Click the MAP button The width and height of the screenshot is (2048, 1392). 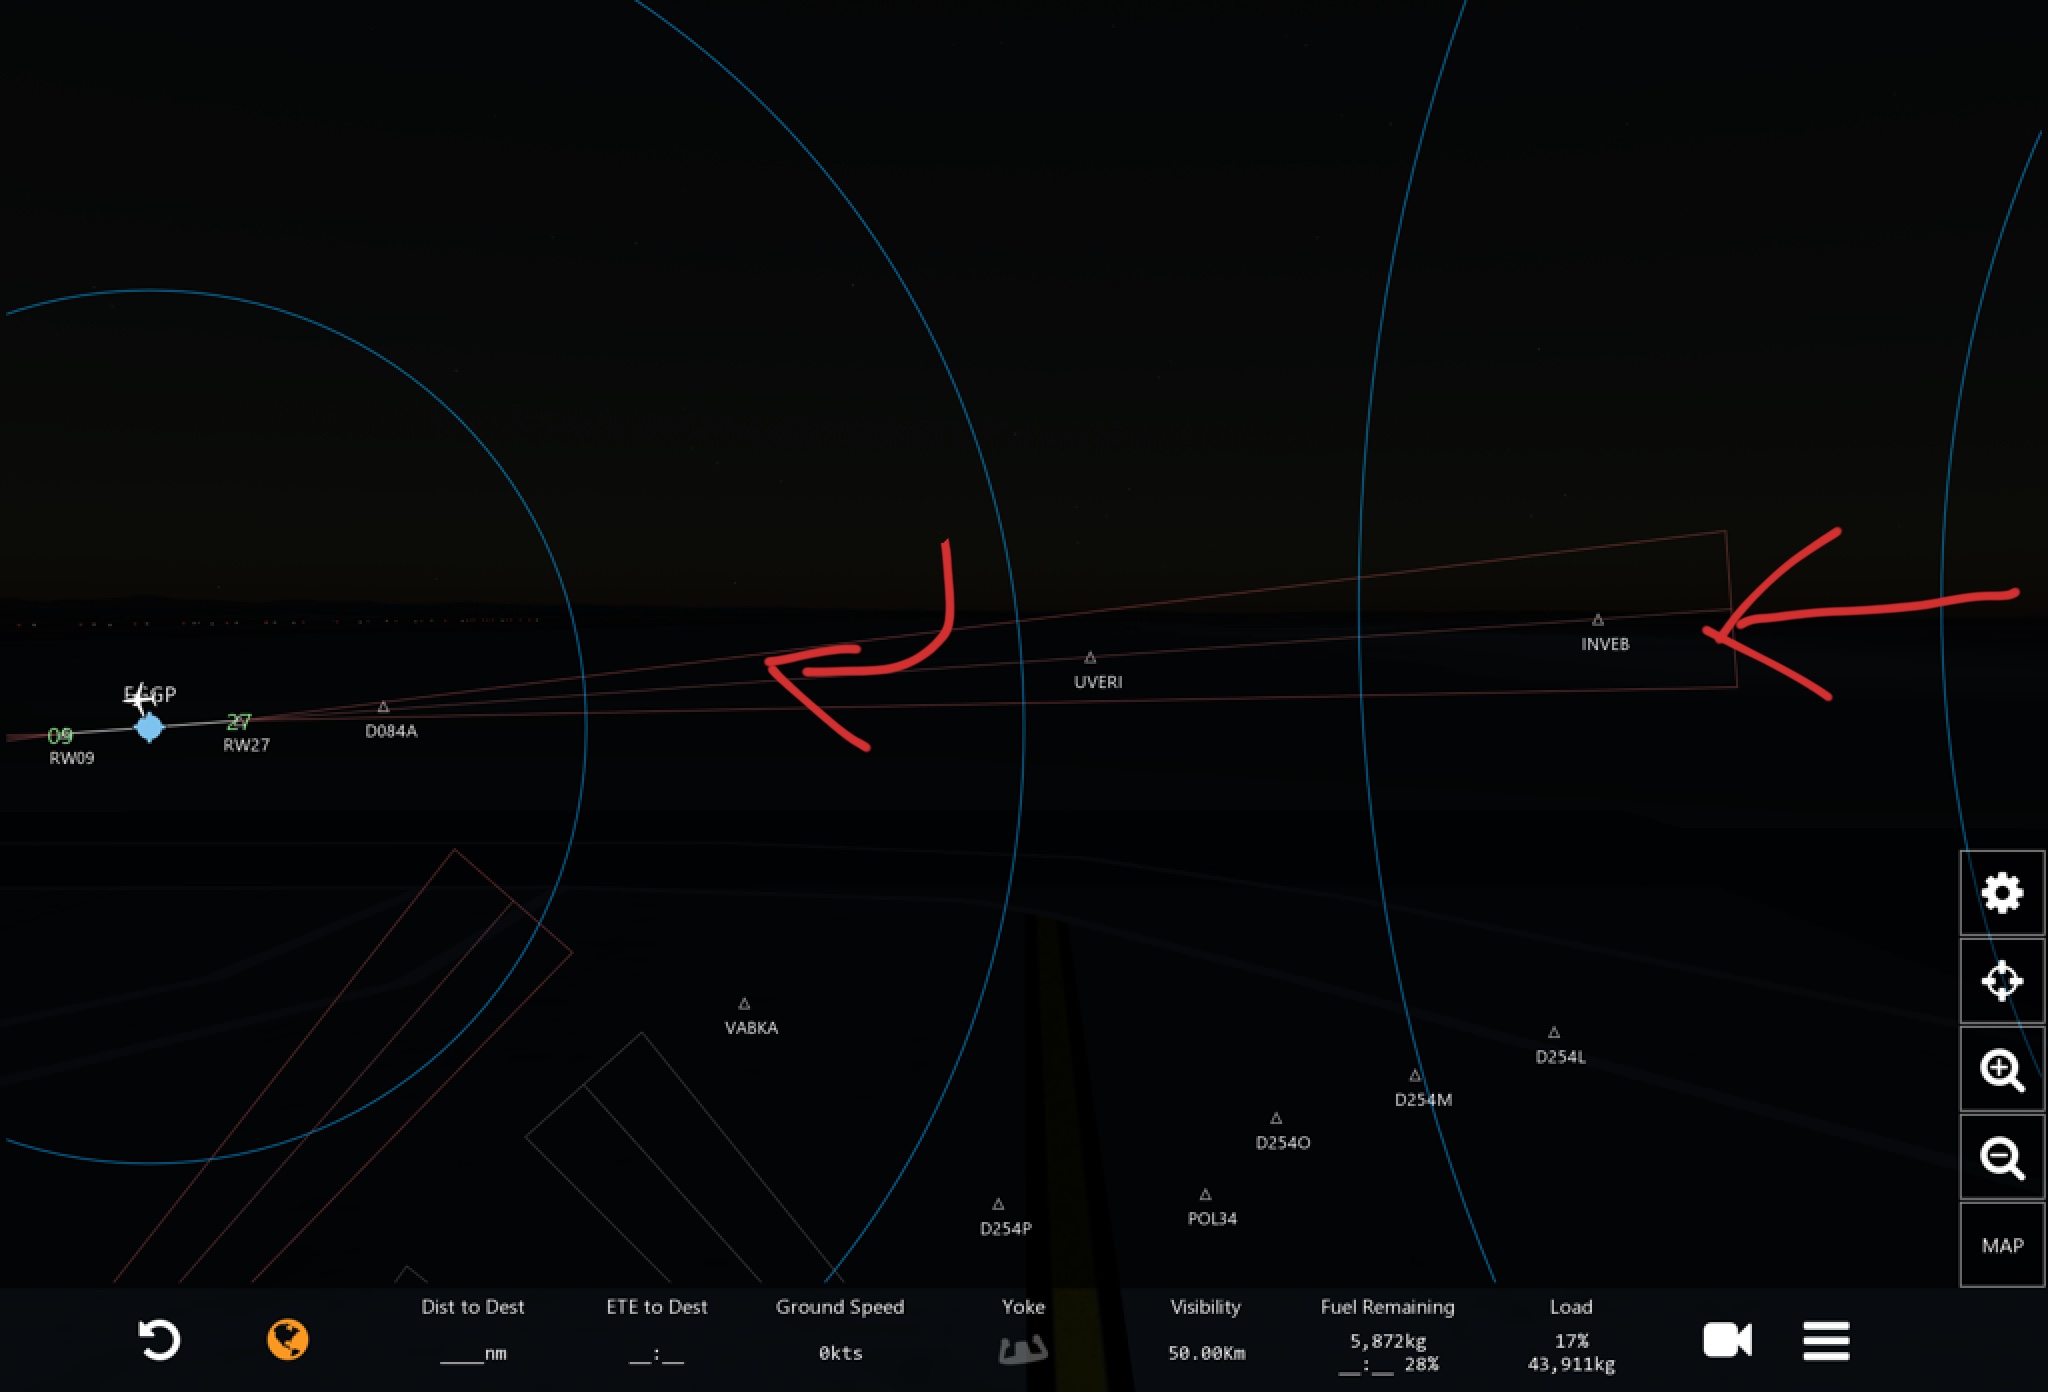click(x=2001, y=1245)
